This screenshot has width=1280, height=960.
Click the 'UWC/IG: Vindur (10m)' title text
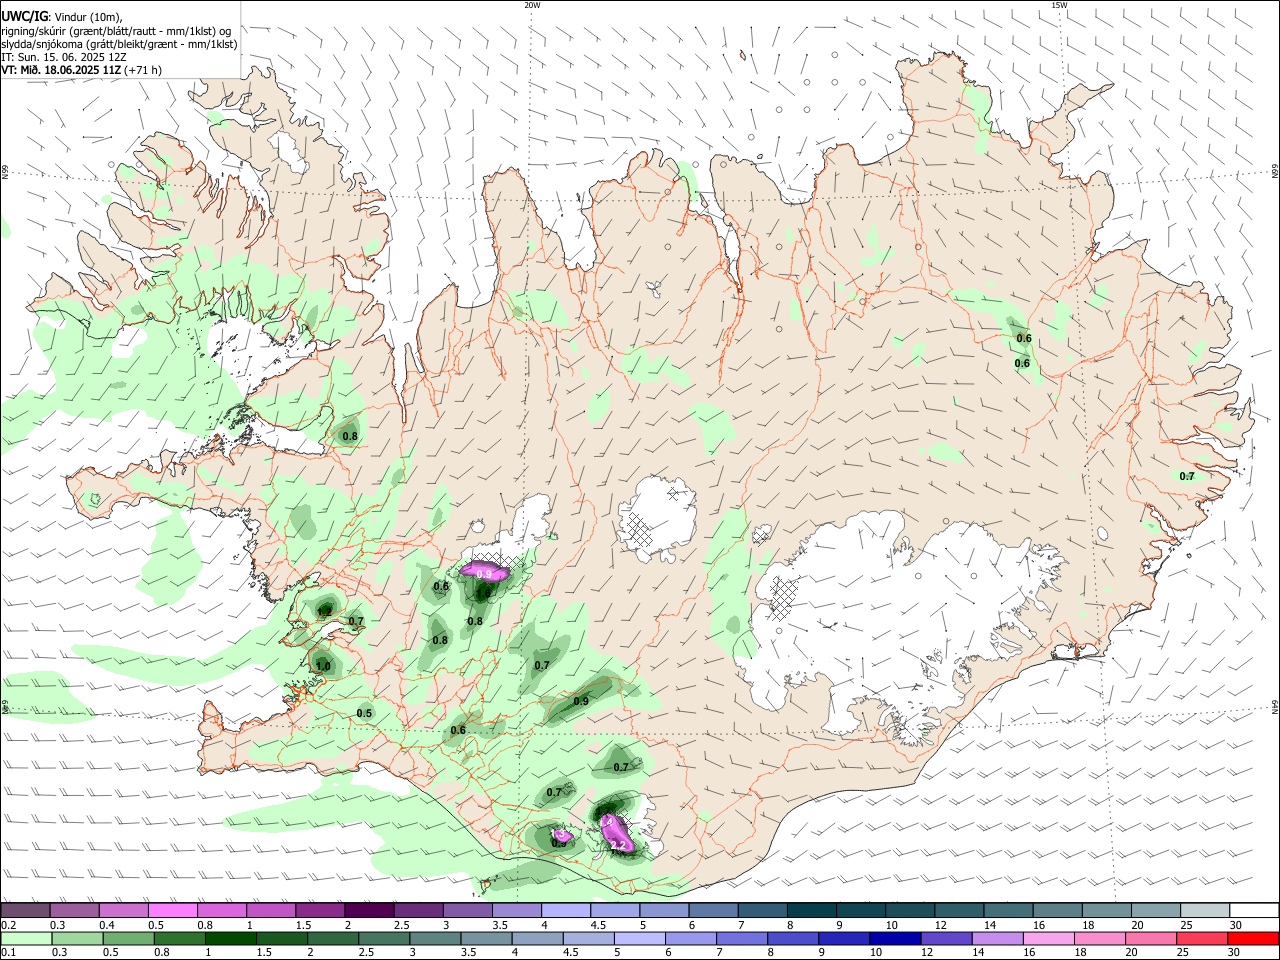(x=62, y=17)
